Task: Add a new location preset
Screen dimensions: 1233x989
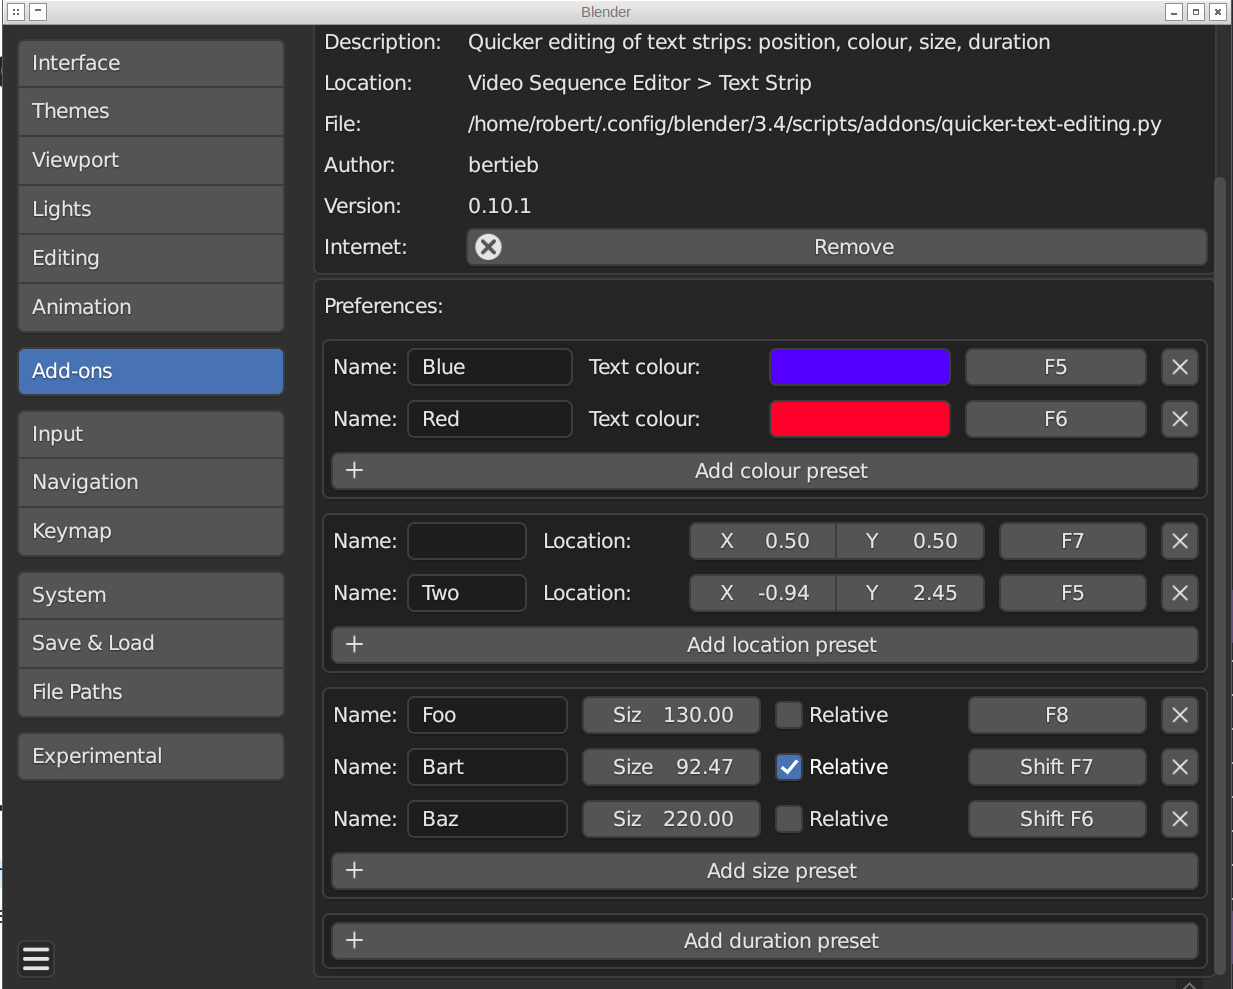Action: tap(765, 645)
